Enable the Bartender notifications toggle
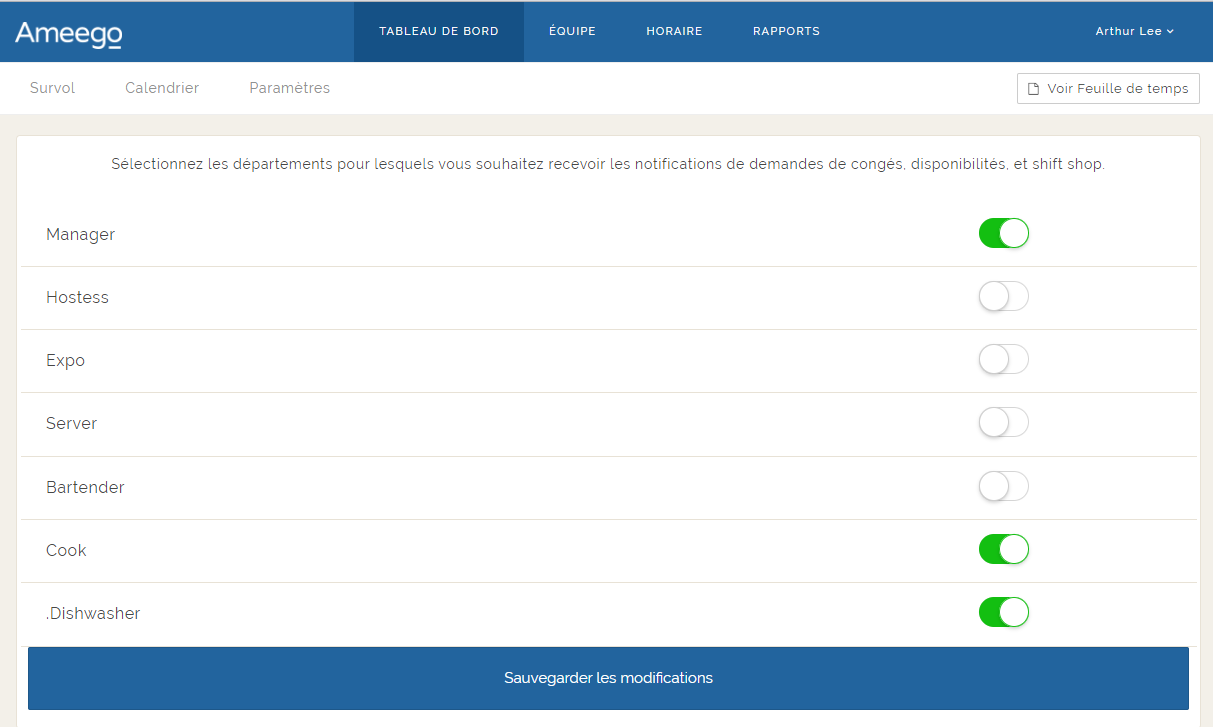The image size is (1213, 727). coord(1003,486)
